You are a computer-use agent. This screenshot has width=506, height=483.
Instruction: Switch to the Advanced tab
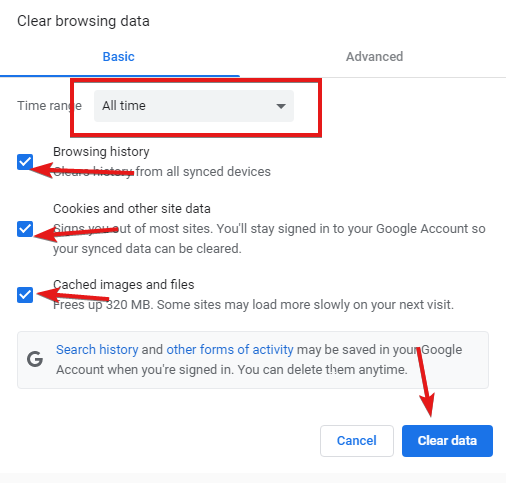tap(374, 57)
